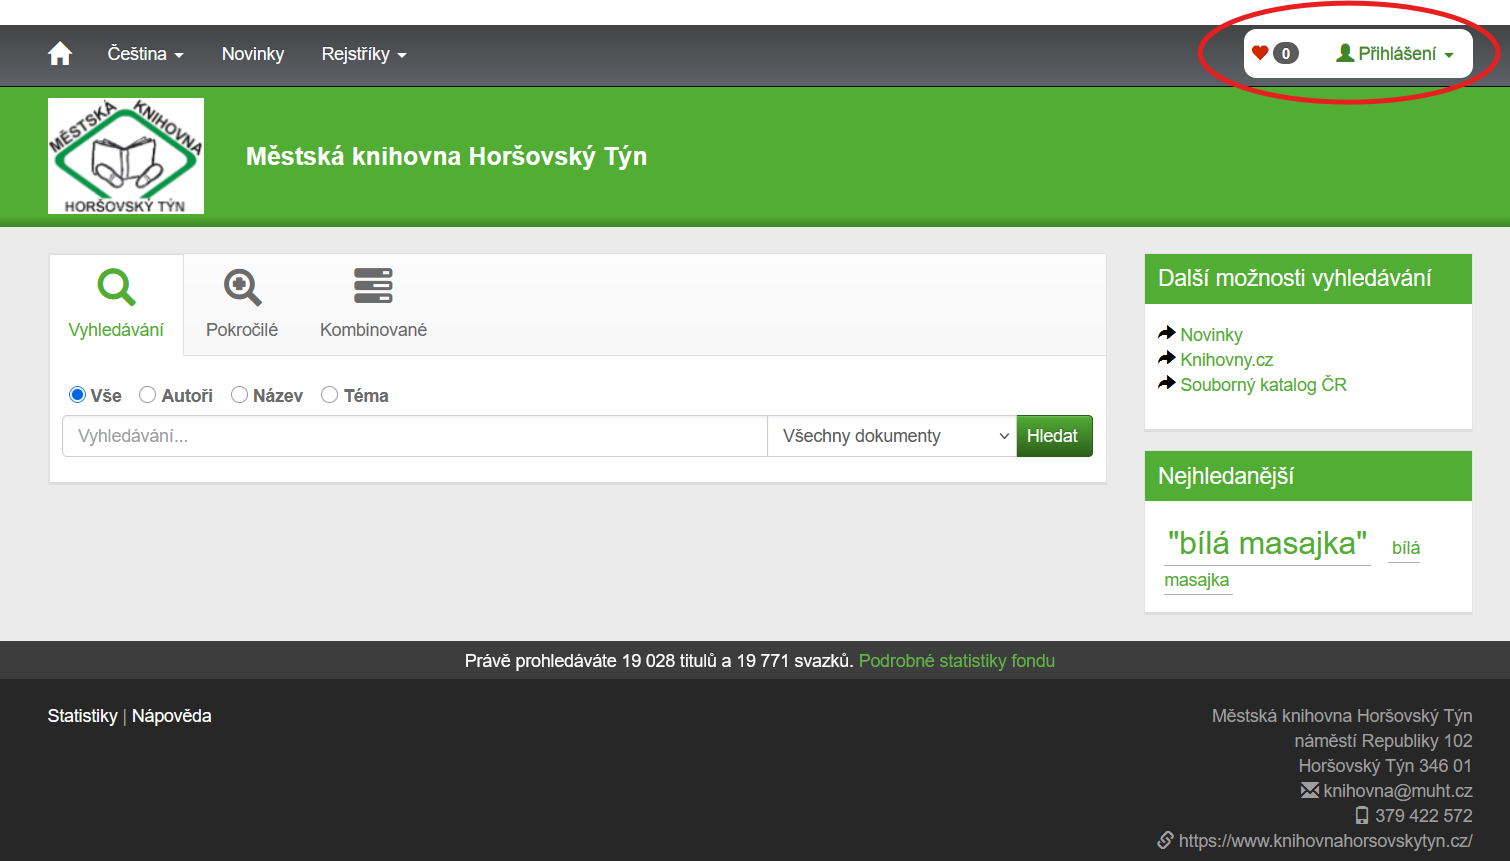1510x861 pixels.
Task: Click into the Vyhledávání search field
Action: pos(414,436)
